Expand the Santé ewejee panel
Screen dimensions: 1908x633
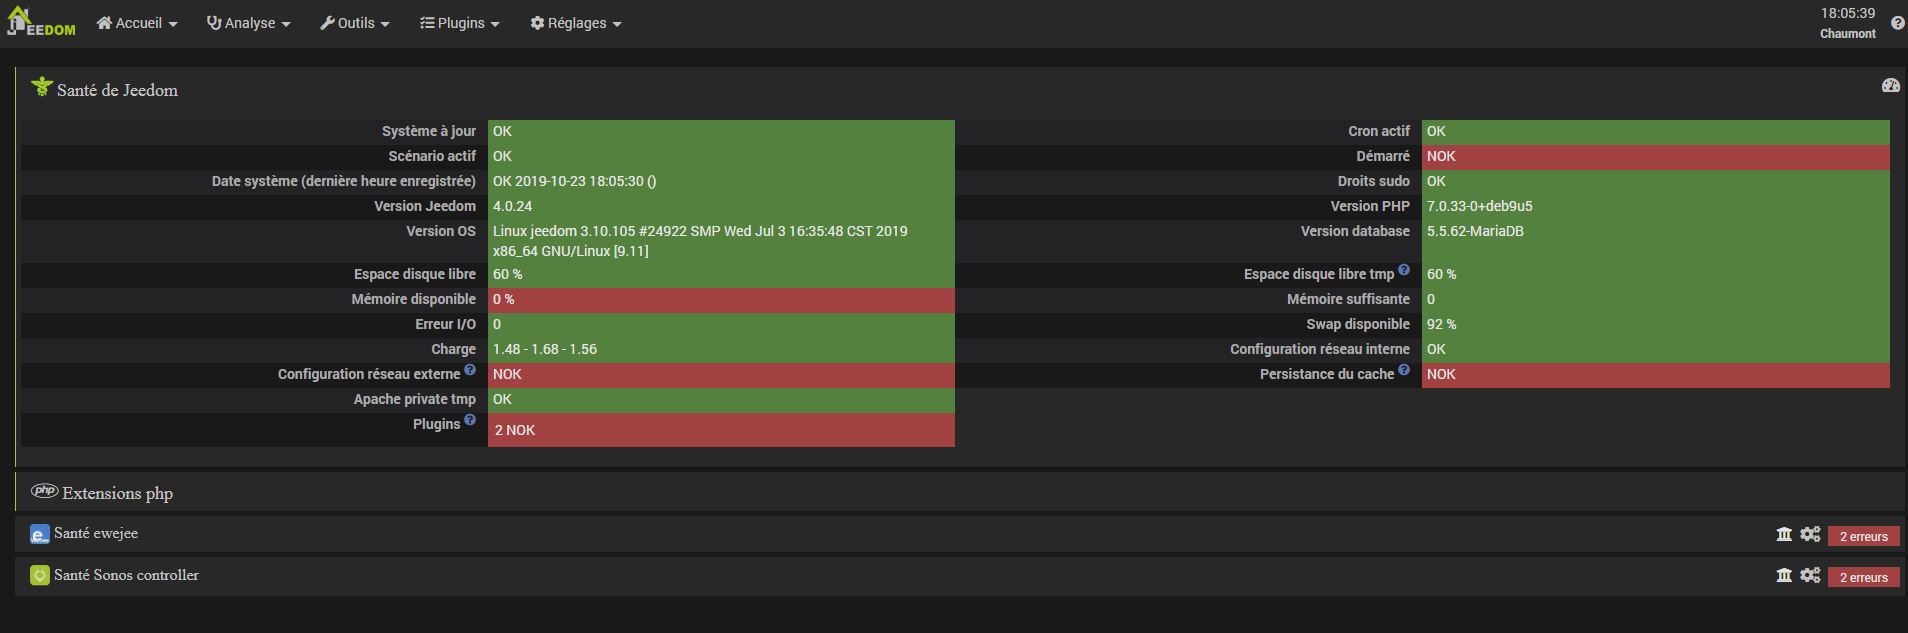96,534
